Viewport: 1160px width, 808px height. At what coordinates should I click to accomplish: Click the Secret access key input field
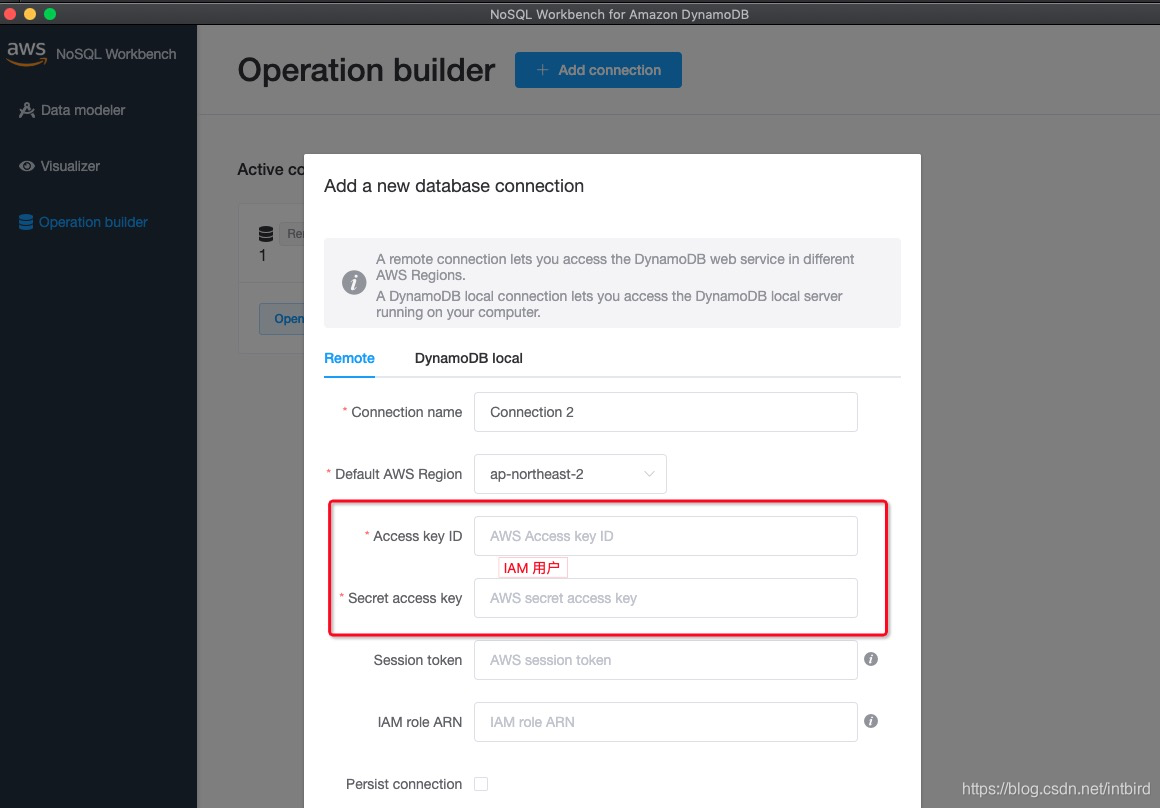click(x=665, y=598)
